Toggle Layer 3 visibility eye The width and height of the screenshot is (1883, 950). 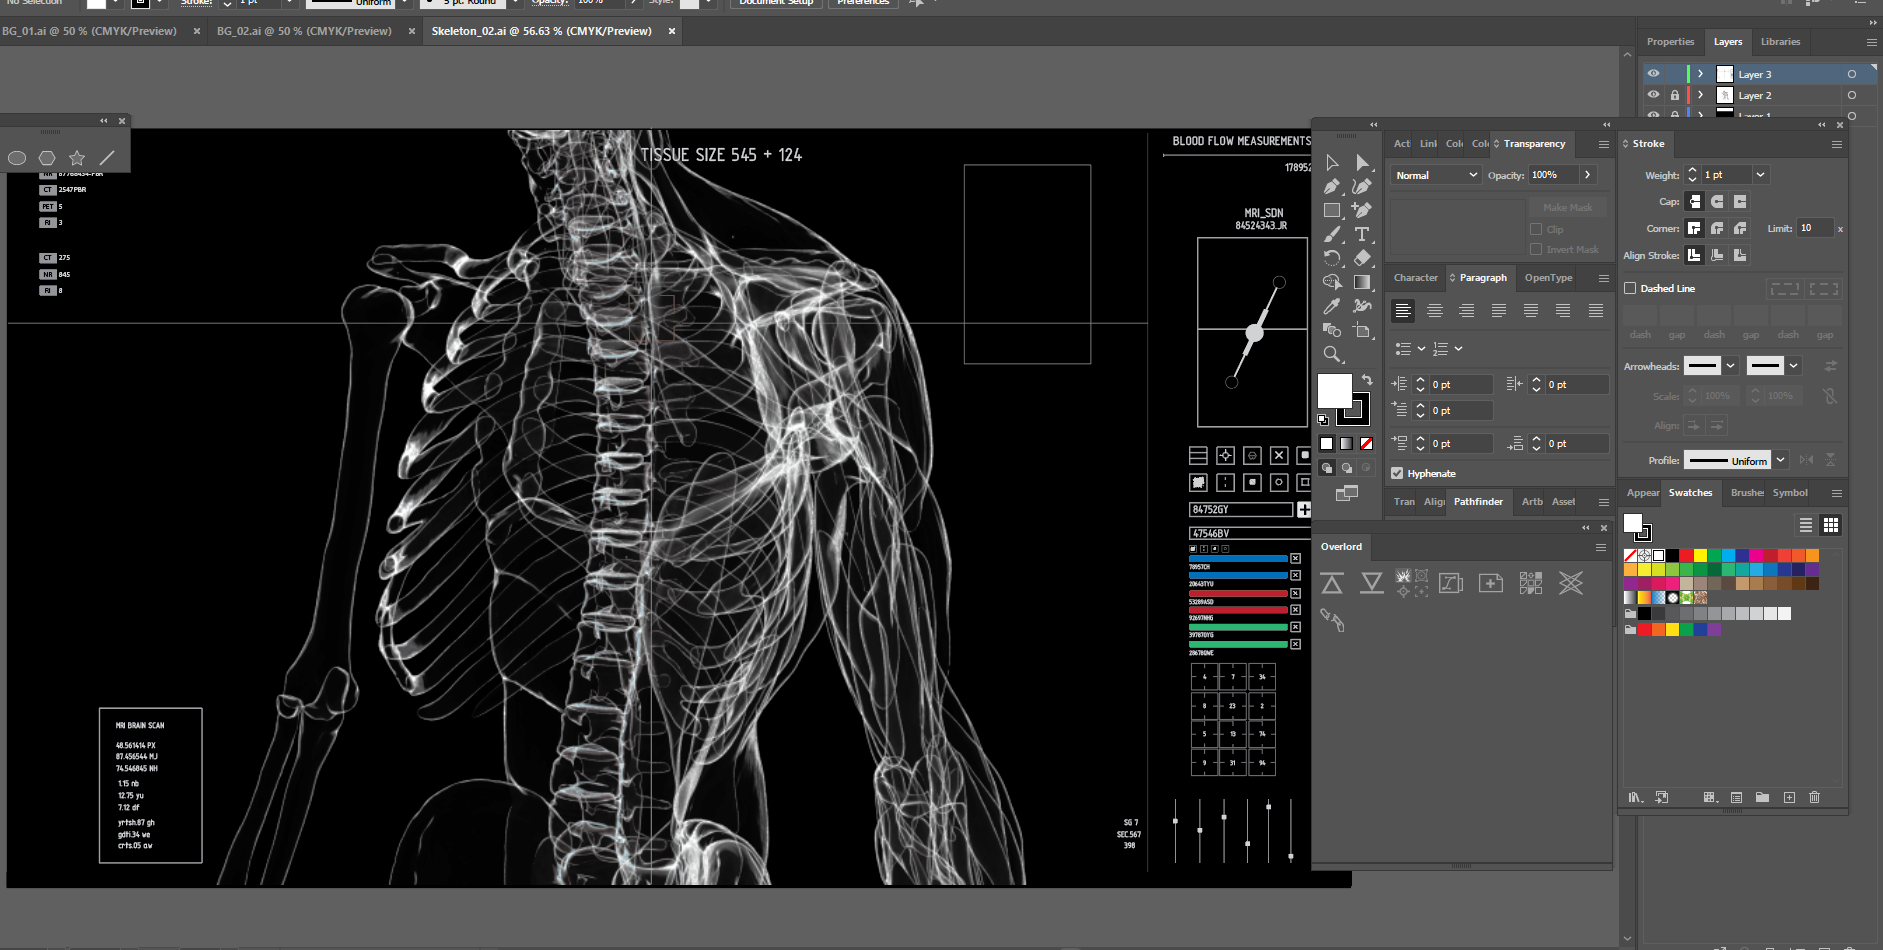pos(1653,74)
